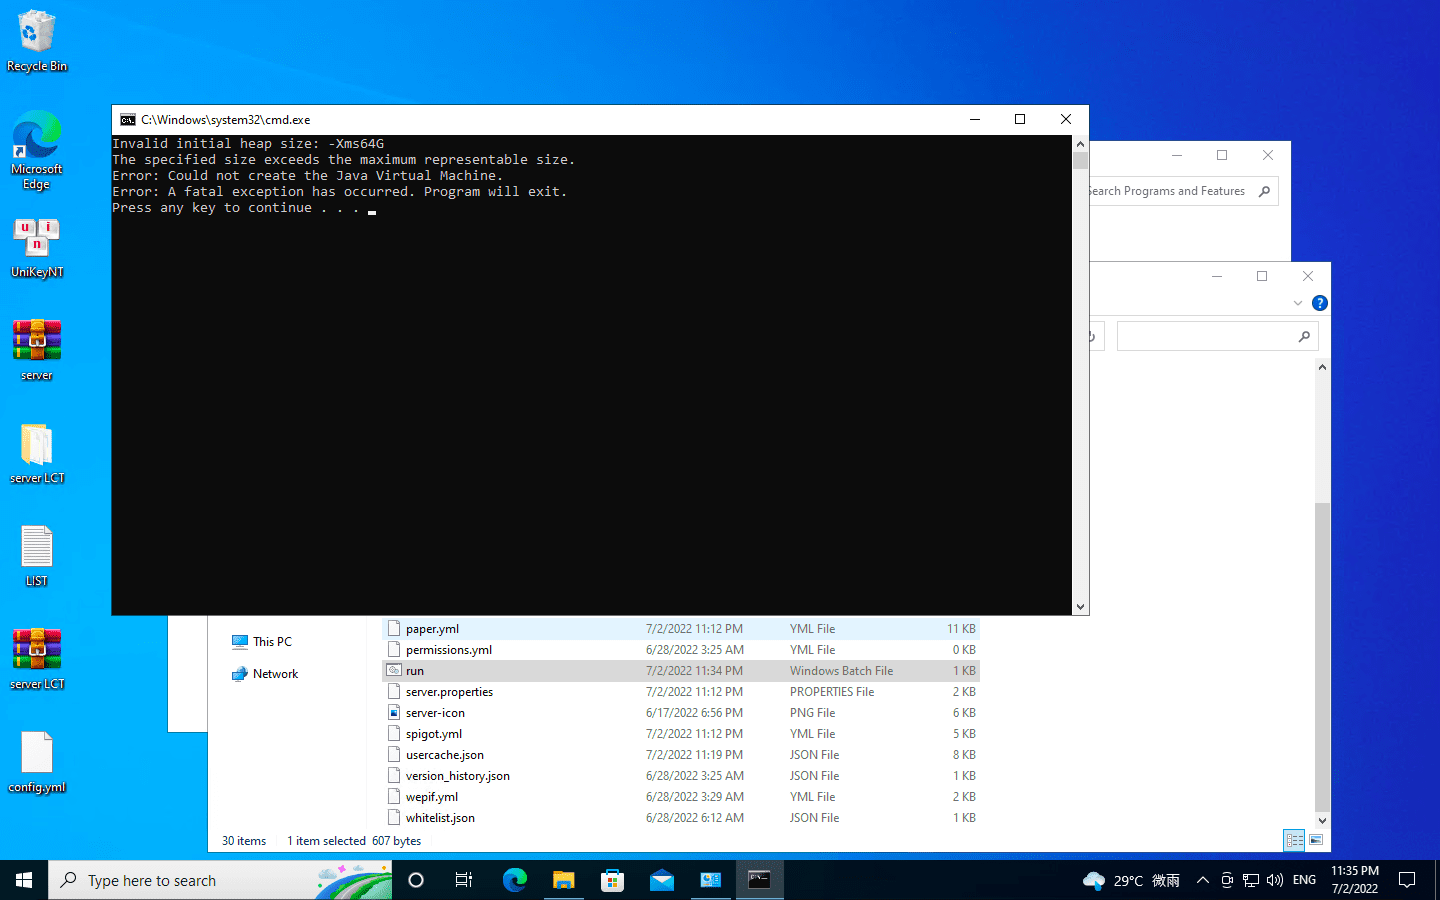The height and width of the screenshot is (900, 1440).
Task: Click the config.yml desktop file
Action: (x=37, y=761)
